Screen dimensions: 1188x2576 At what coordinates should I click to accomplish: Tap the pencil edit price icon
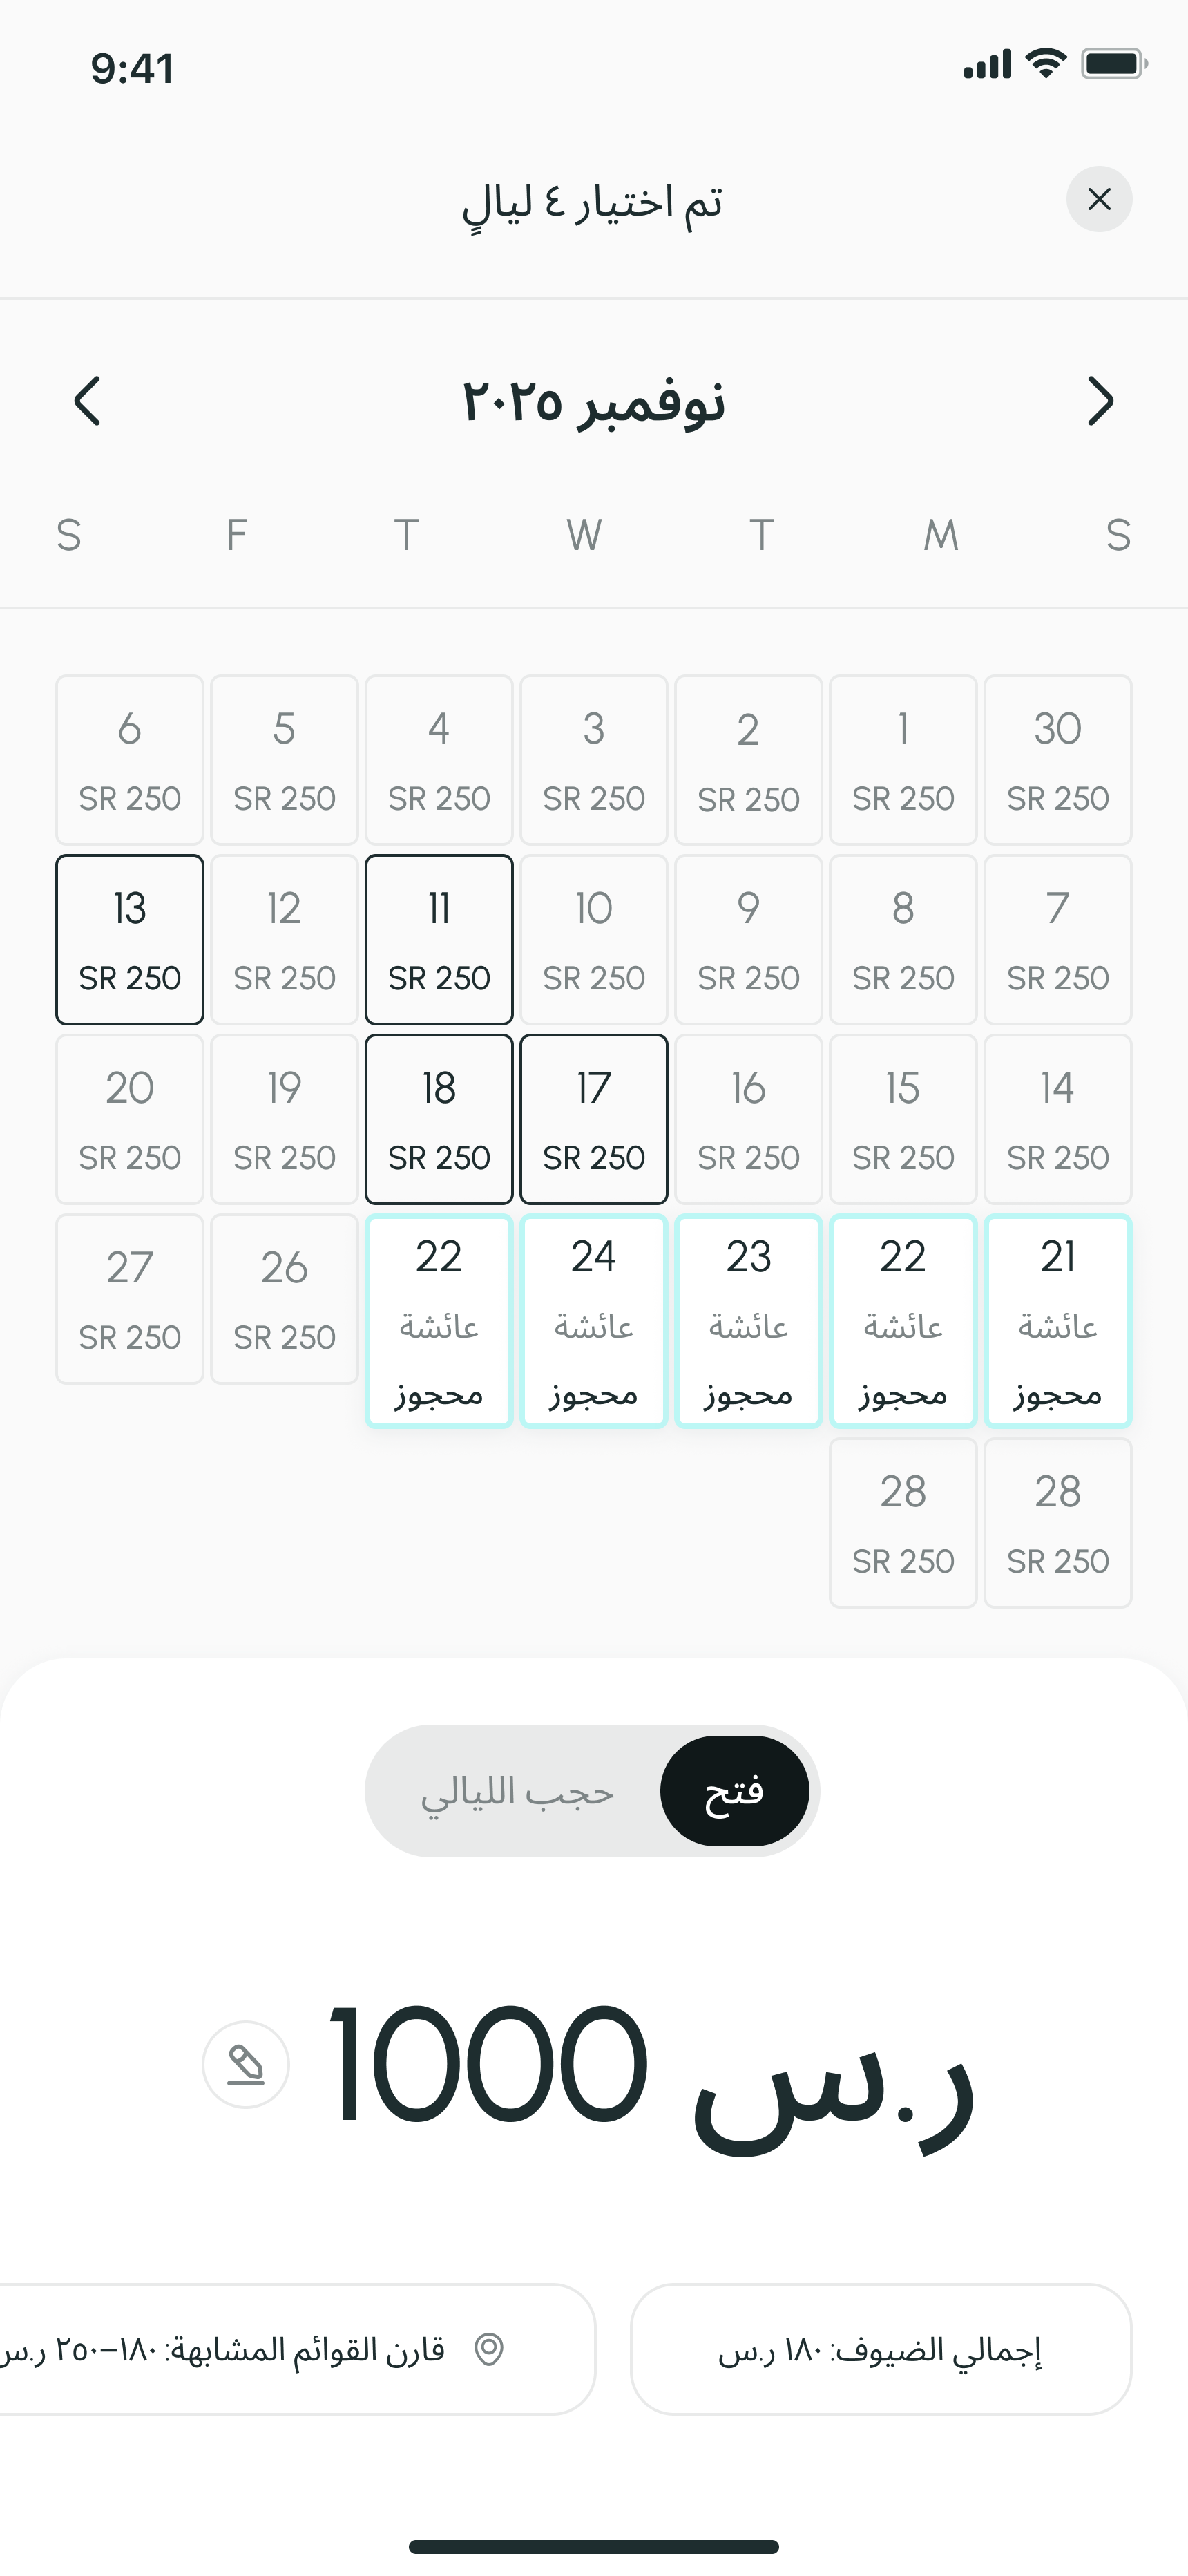pyautogui.click(x=246, y=2065)
